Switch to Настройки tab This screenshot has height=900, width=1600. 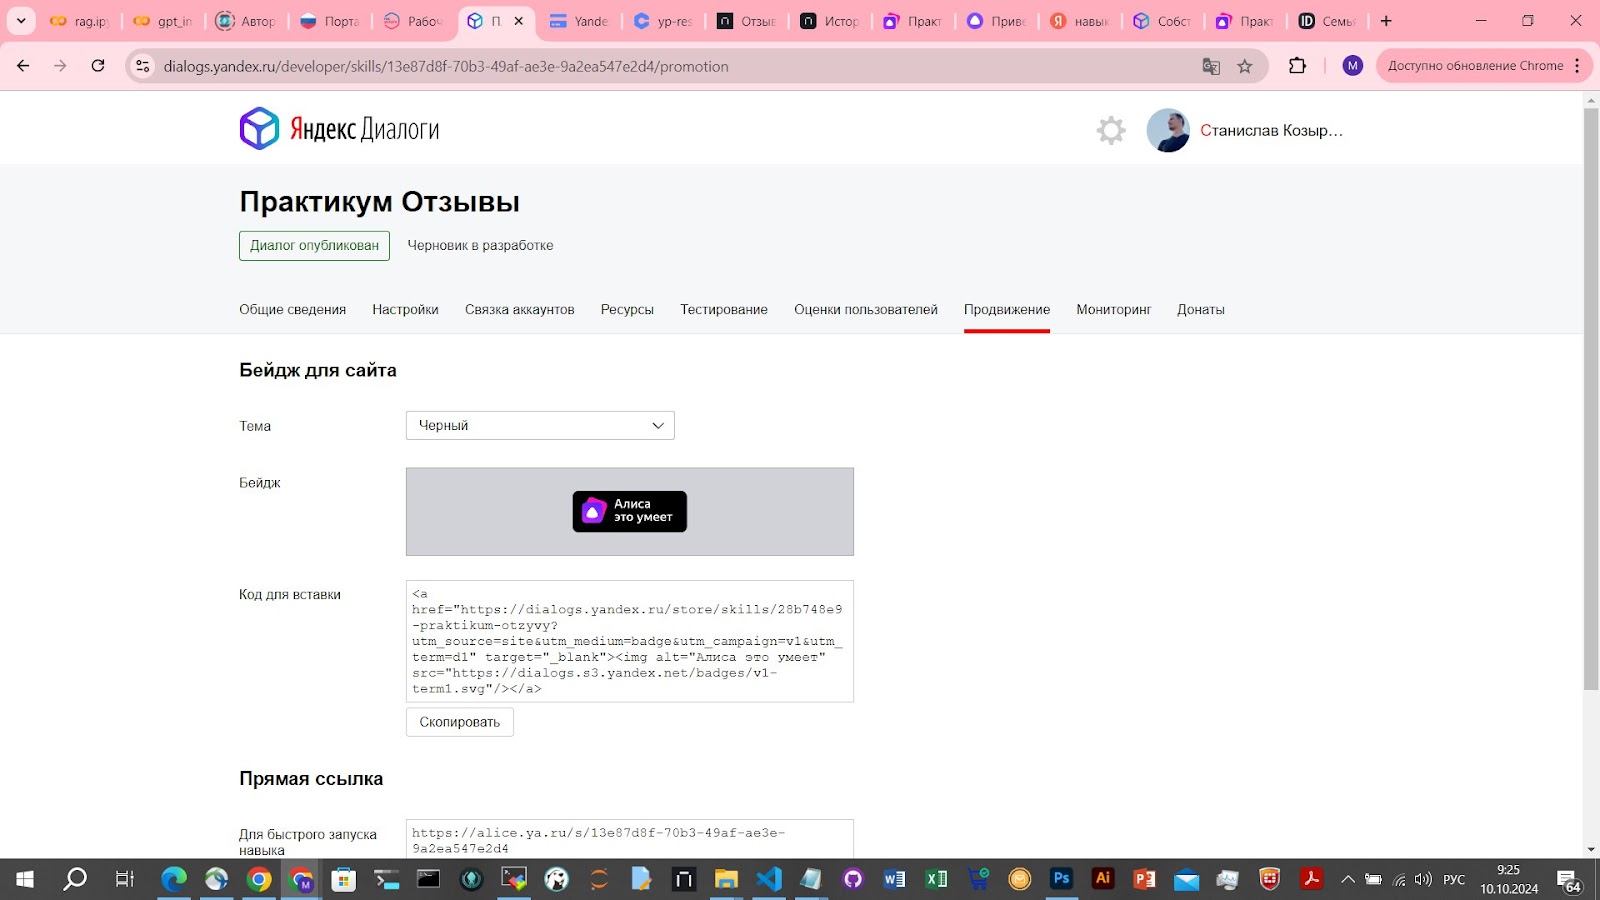[405, 309]
